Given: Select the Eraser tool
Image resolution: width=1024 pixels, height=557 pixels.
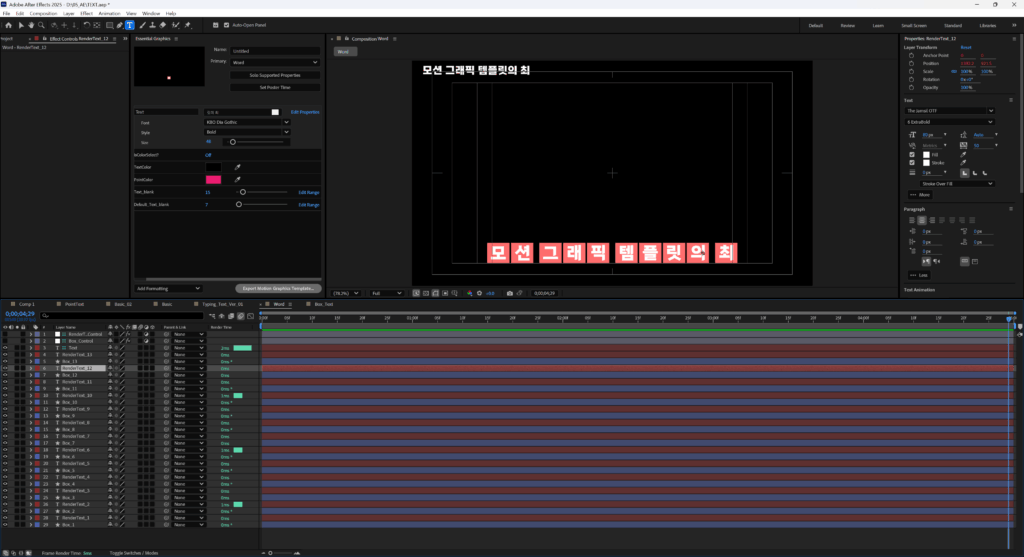Looking at the screenshot, I should tap(163, 25).
